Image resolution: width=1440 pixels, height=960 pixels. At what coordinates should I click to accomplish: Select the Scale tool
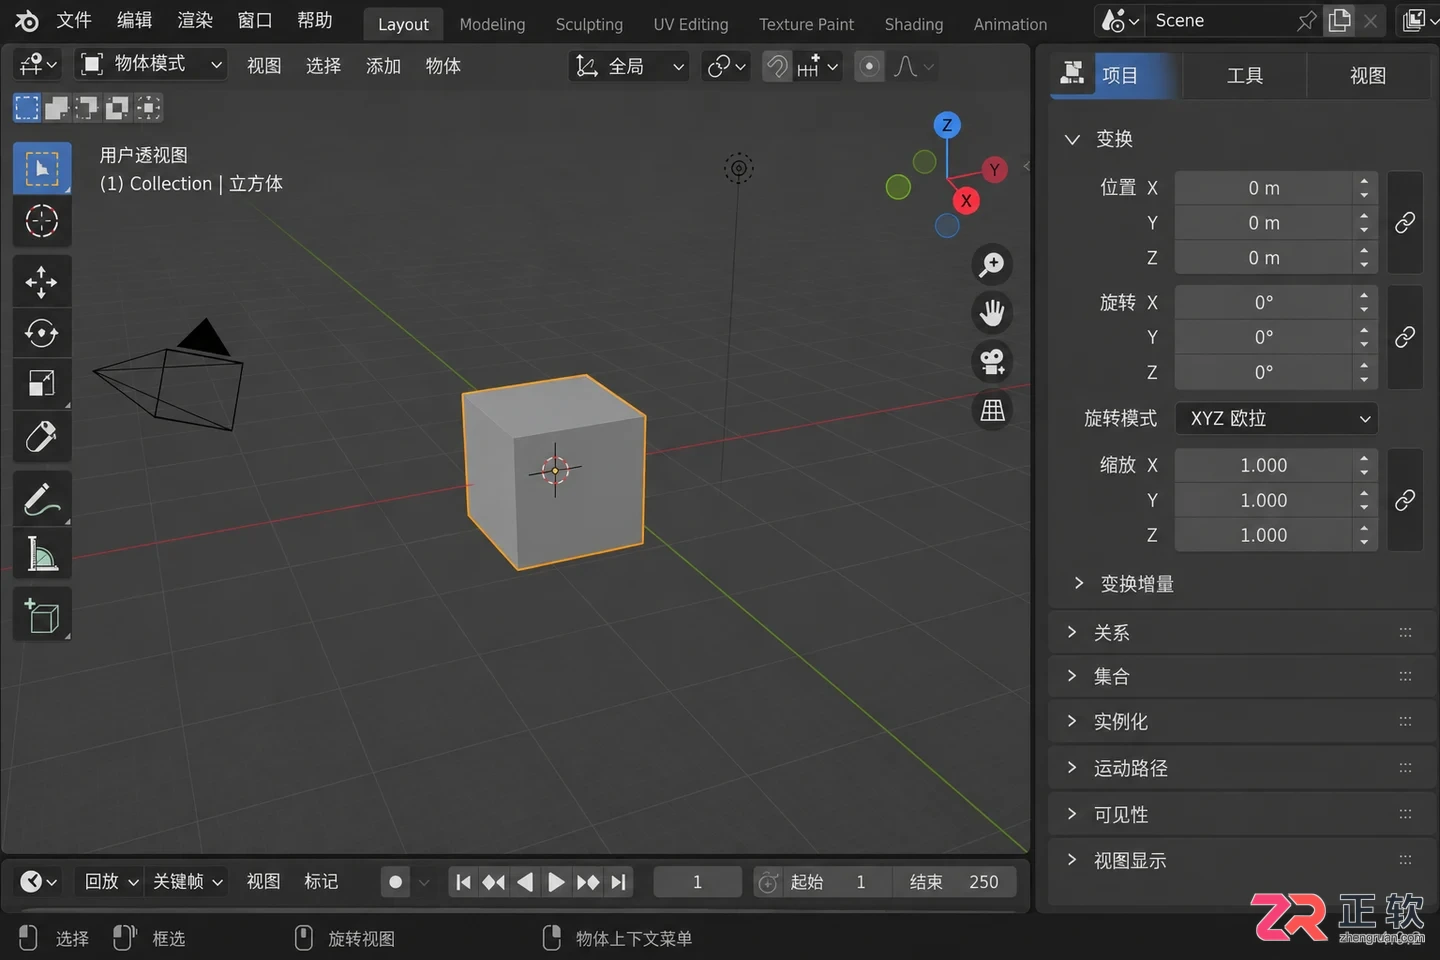point(42,384)
